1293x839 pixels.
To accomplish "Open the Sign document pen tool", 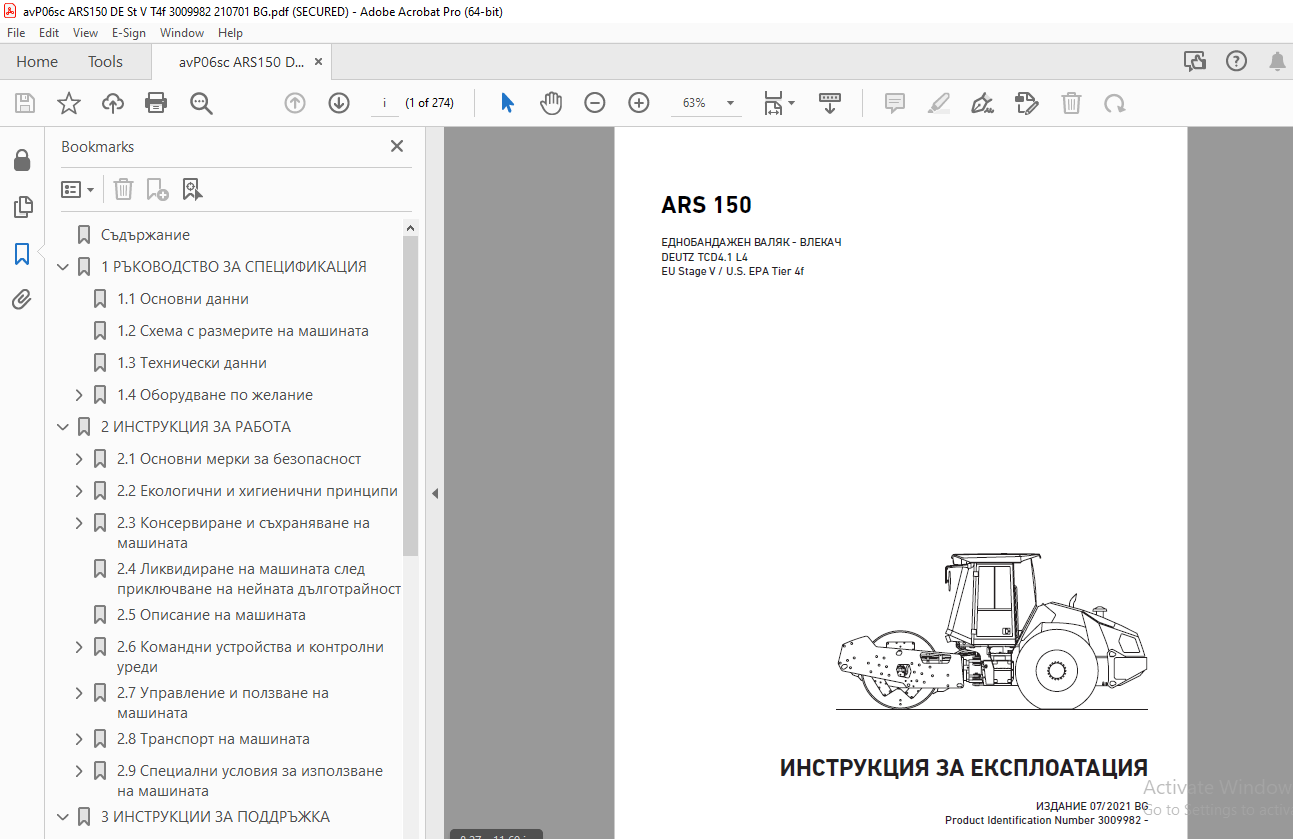I will (982, 103).
